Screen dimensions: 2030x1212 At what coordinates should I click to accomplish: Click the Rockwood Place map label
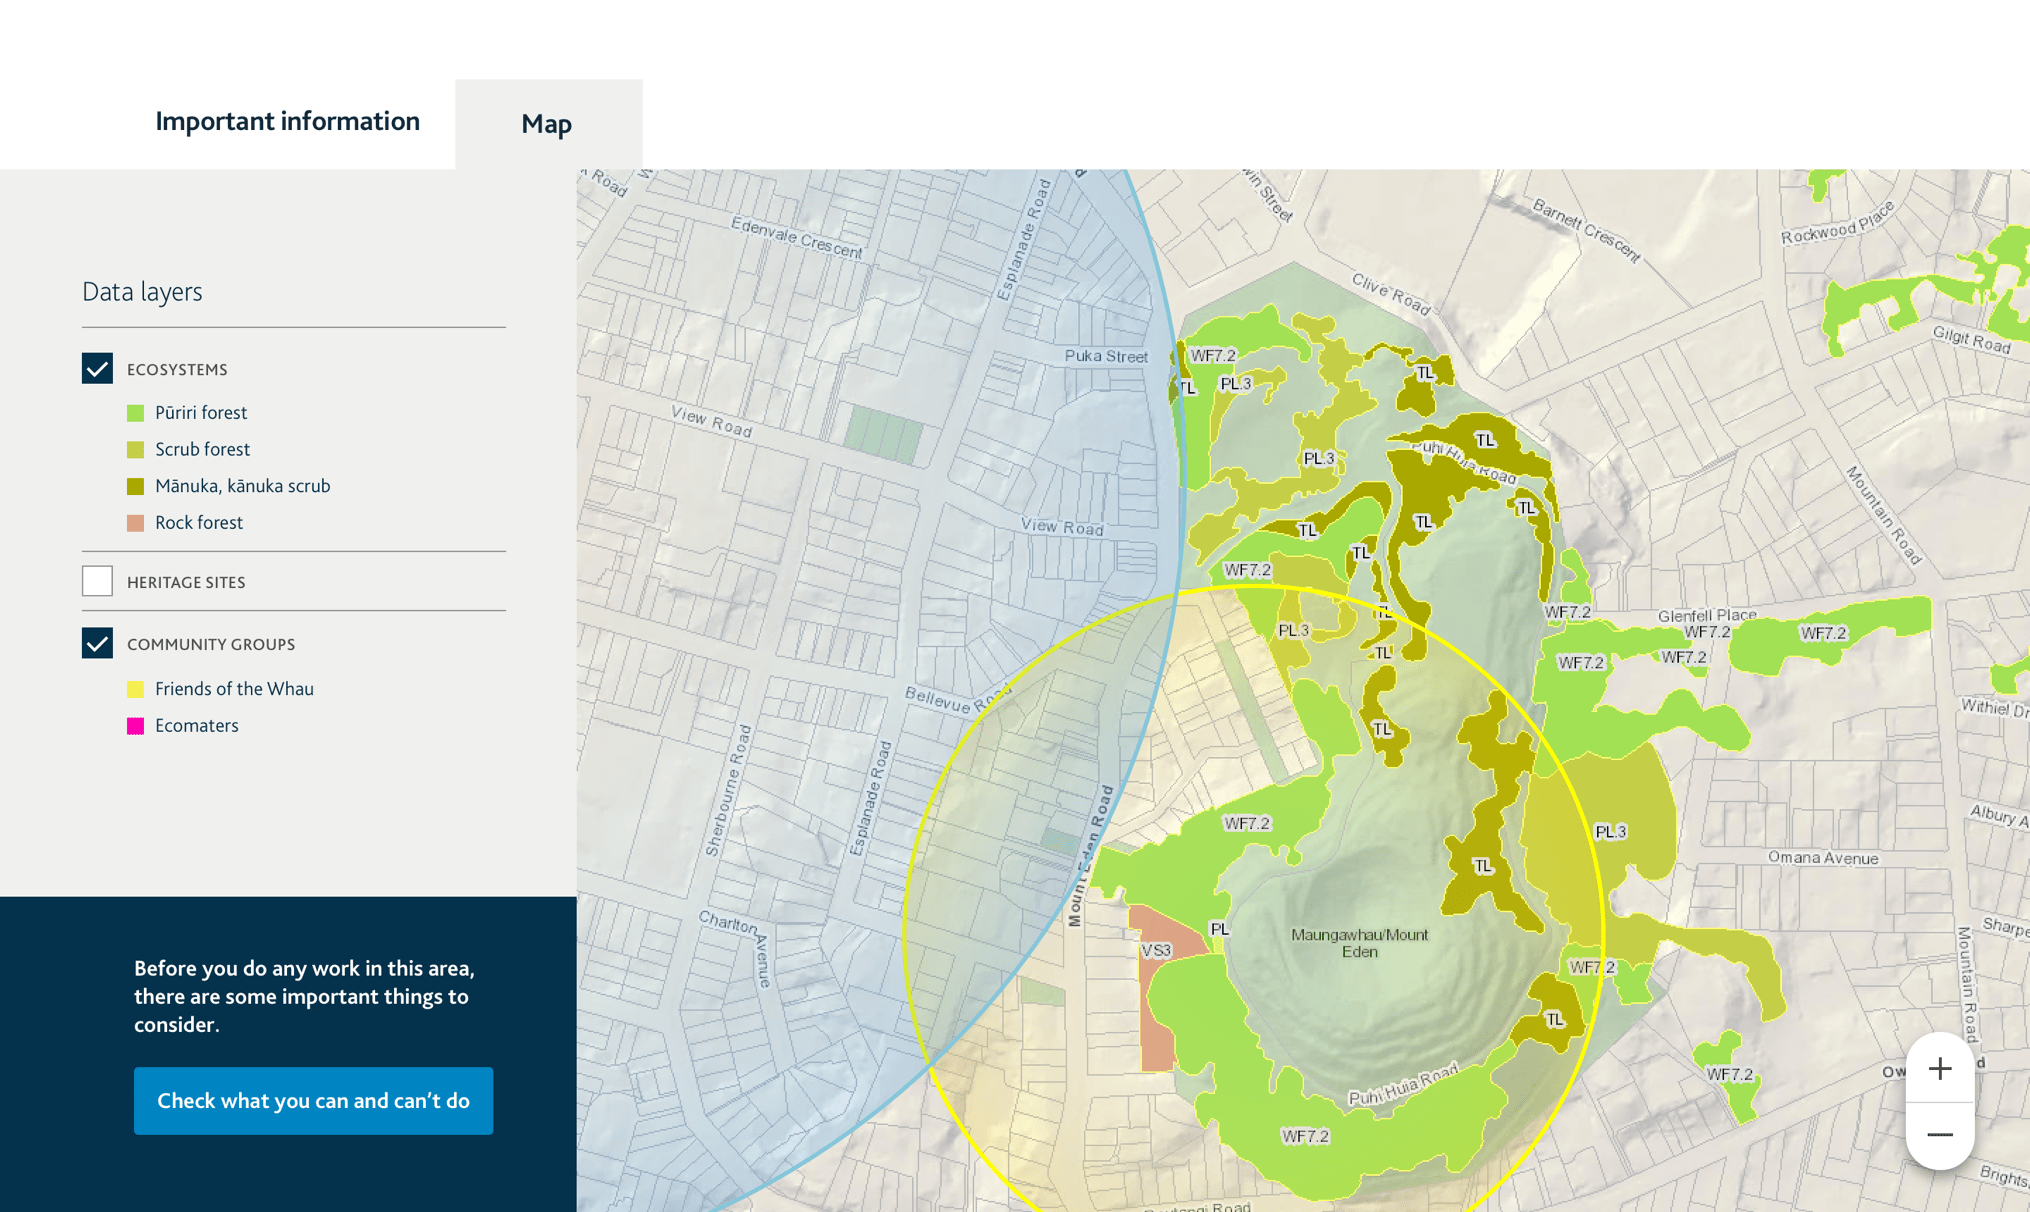(x=1838, y=223)
